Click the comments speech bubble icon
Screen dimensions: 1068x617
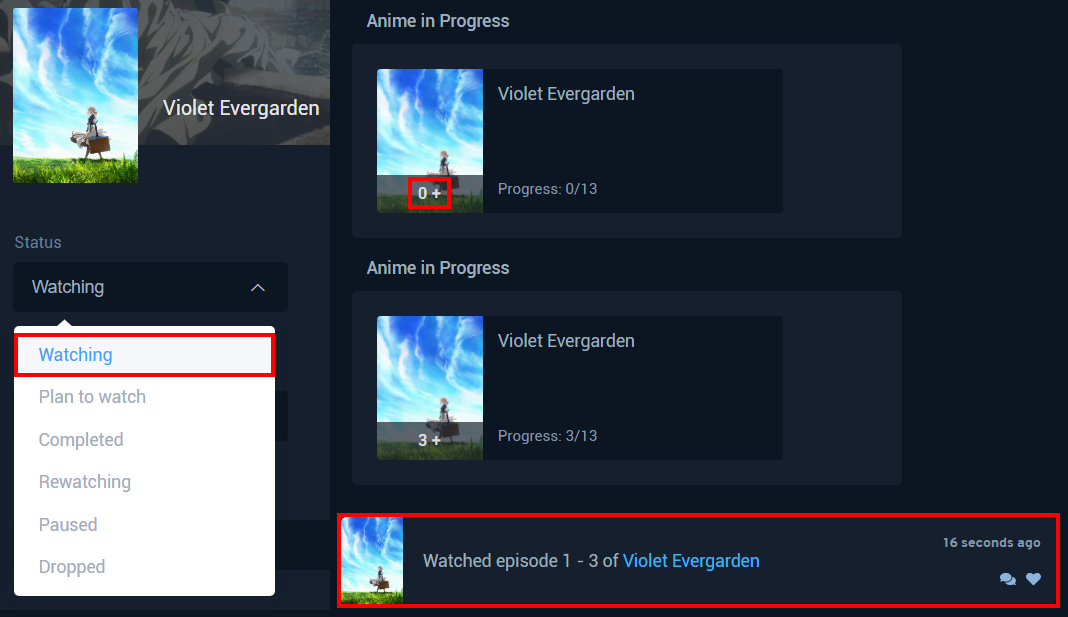(1007, 579)
